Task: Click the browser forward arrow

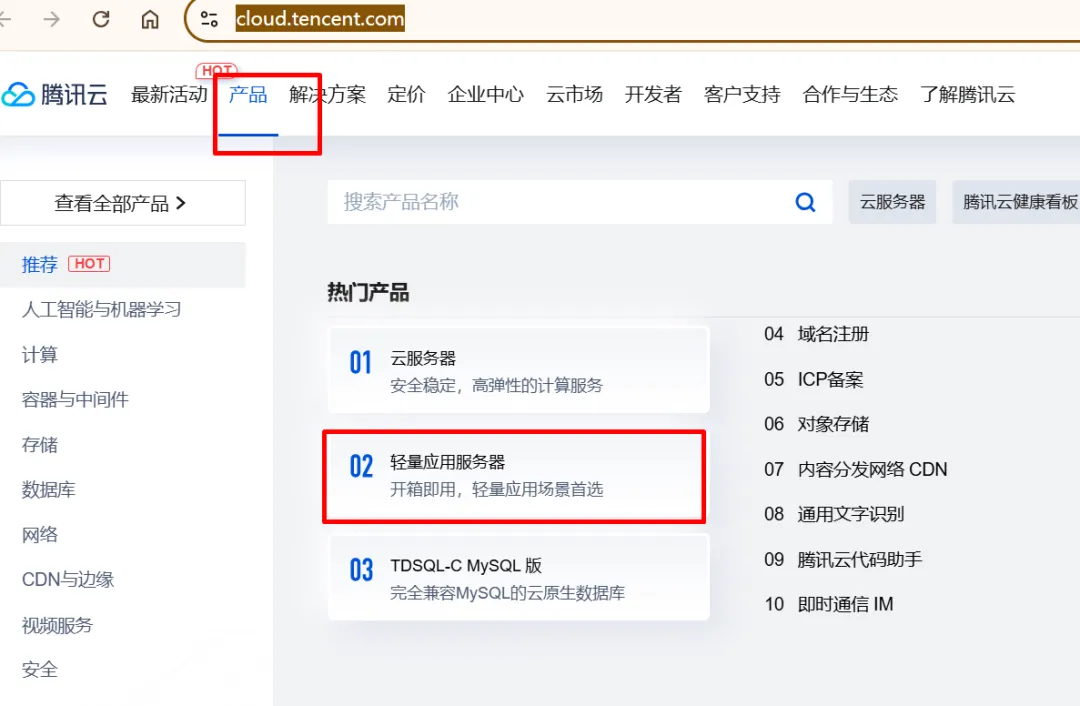Action: click(x=52, y=19)
